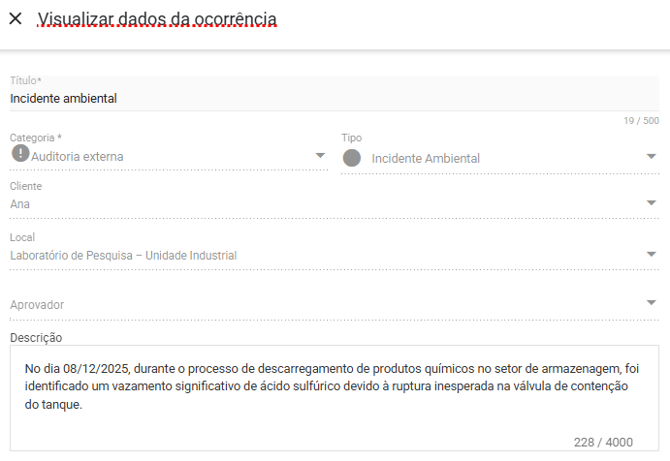
Task: Click the Título field with Incidente ambiental
Action: 300,98
